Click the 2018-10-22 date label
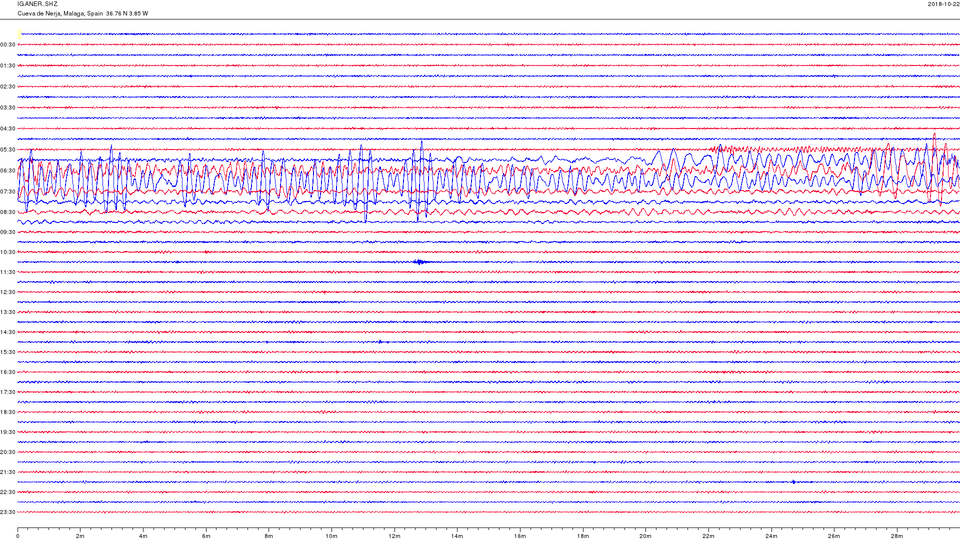 point(943,4)
